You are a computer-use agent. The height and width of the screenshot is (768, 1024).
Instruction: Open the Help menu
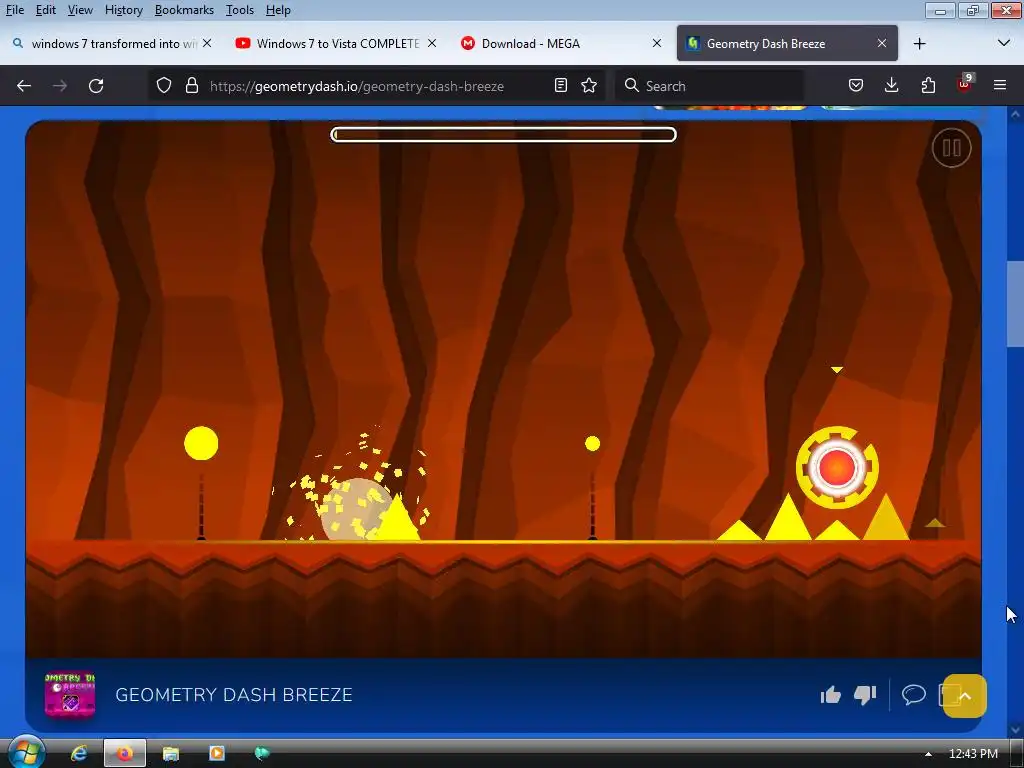tap(278, 10)
